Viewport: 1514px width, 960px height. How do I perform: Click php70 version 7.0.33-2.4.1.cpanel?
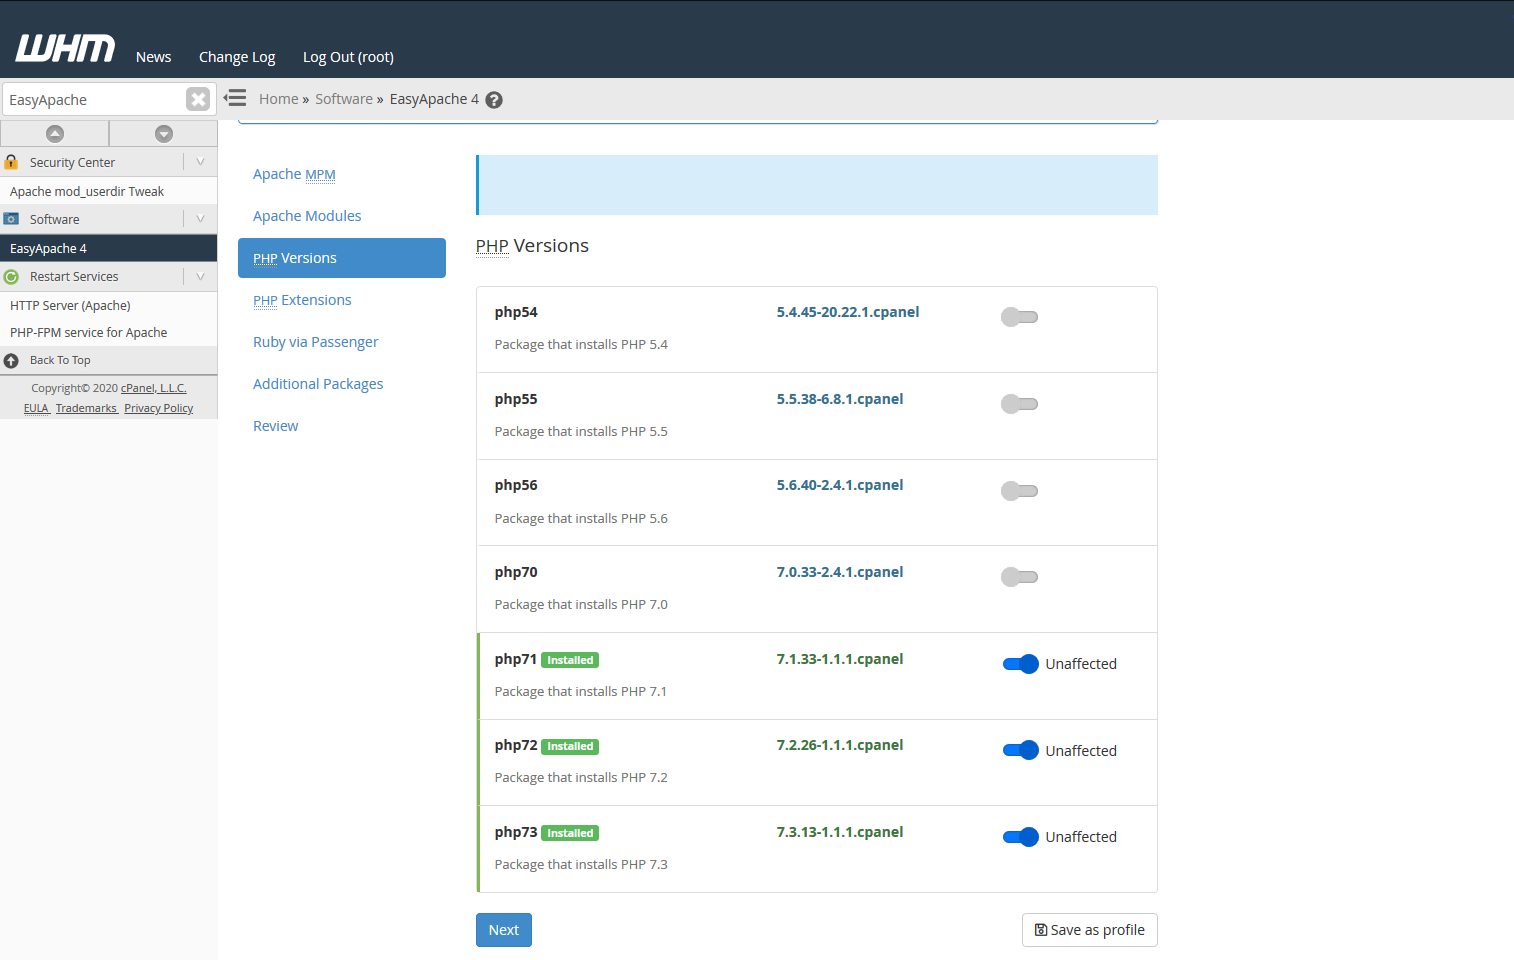coord(840,572)
